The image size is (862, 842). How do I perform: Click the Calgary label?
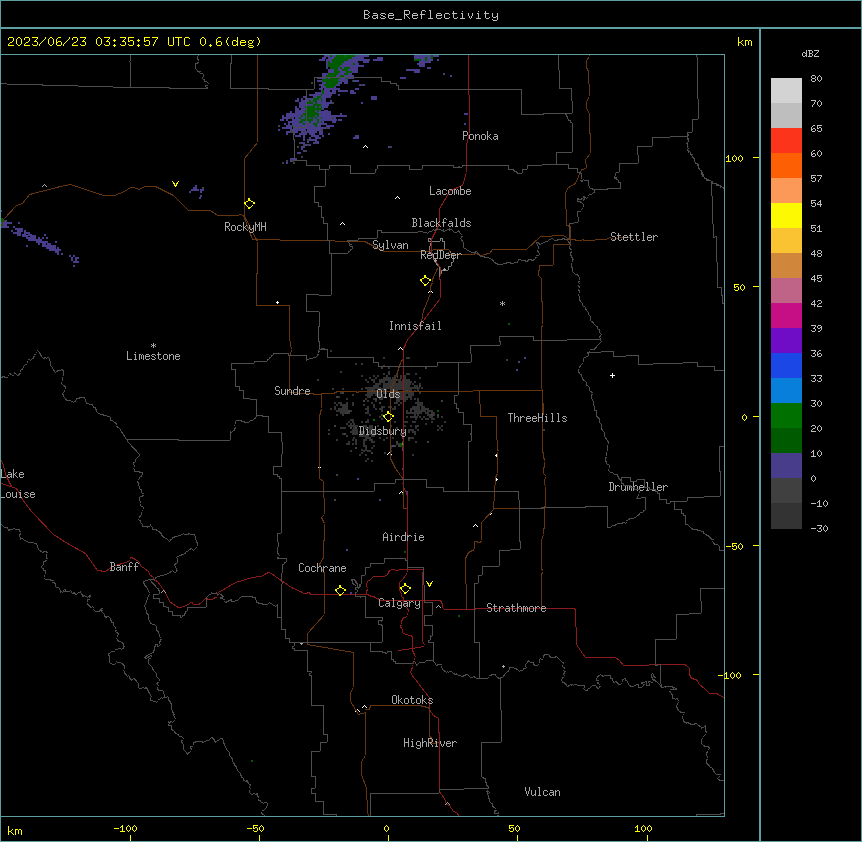coord(399,603)
